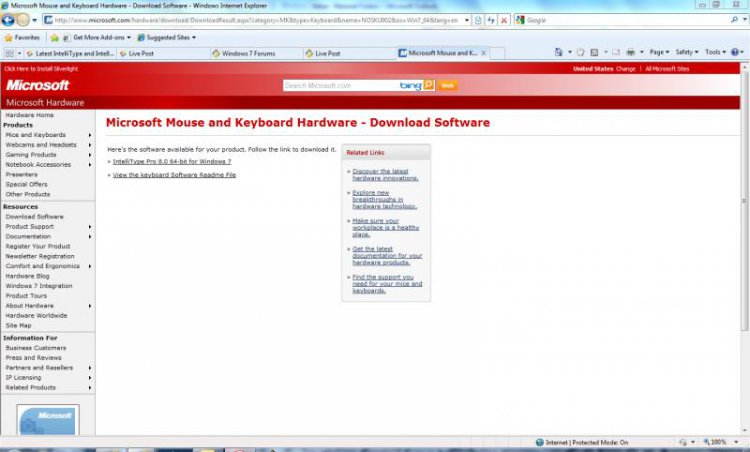The image size is (750, 452).
Task: Click the Help question mark icon
Action: click(735, 52)
